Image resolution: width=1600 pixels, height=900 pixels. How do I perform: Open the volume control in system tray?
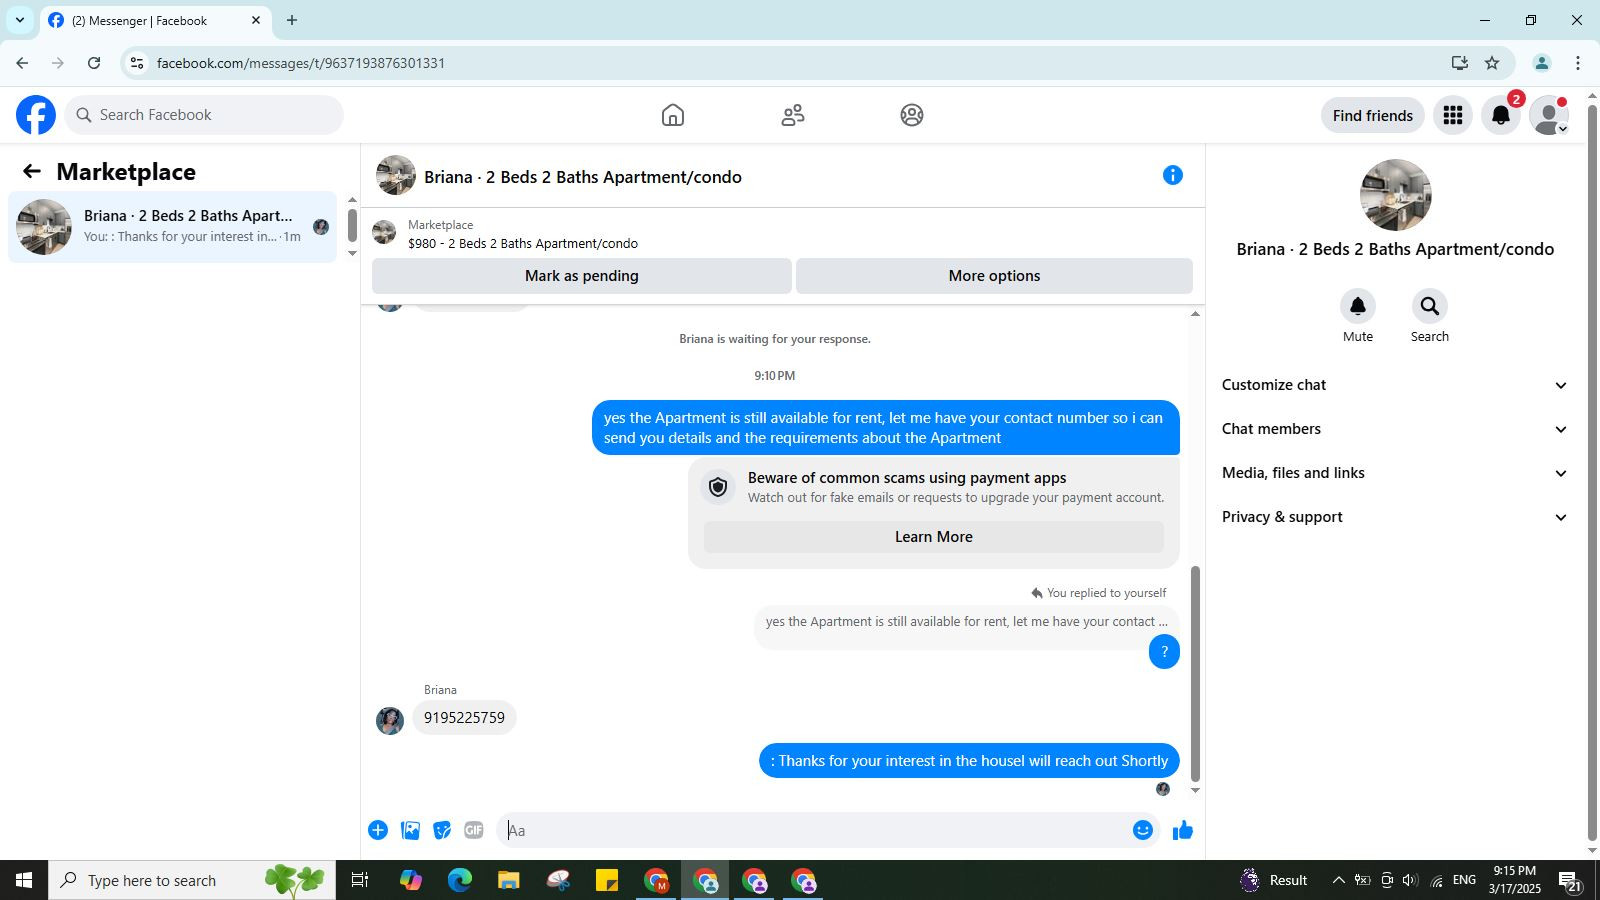point(1410,881)
